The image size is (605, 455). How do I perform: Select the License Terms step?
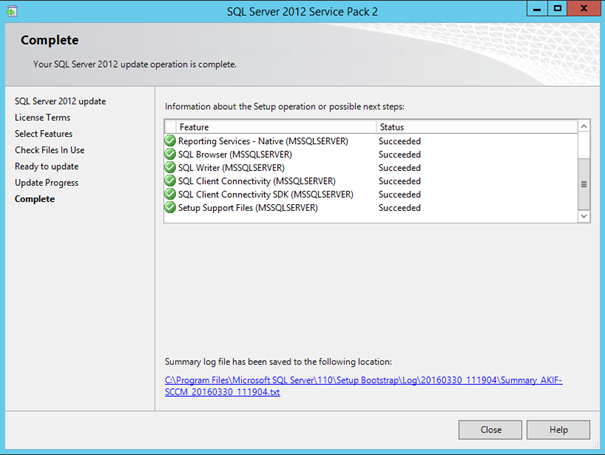42,117
